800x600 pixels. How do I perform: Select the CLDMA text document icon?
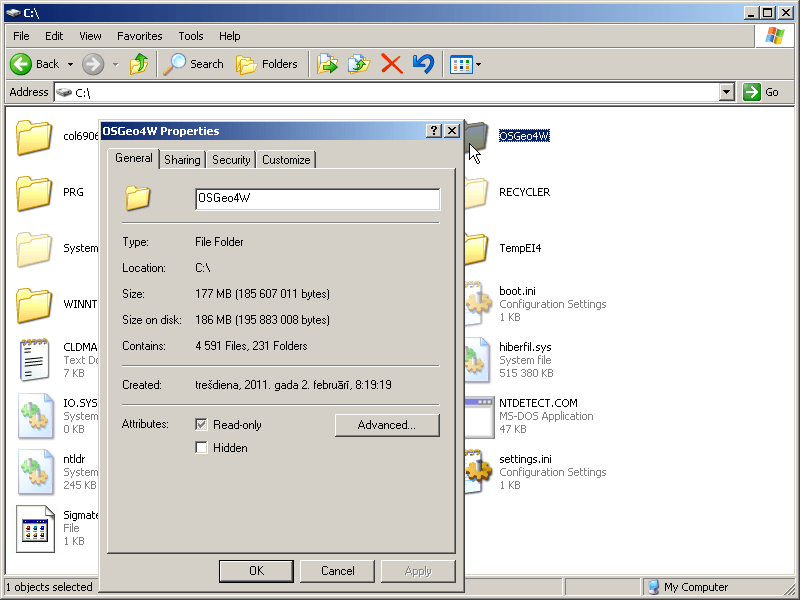pyautogui.click(x=35, y=360)
